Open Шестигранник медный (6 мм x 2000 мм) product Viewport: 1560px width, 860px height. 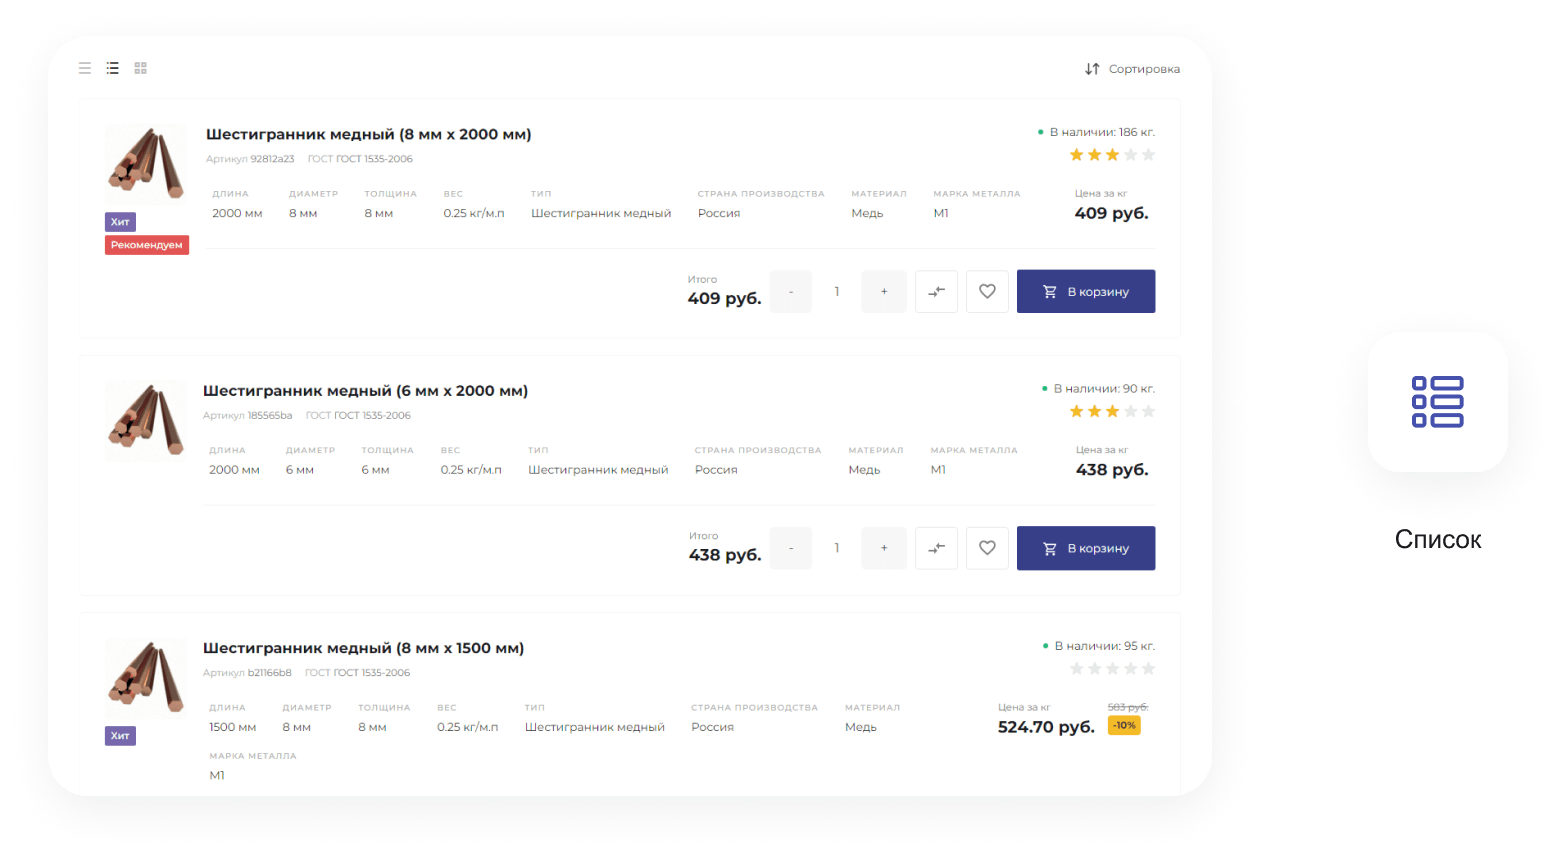coord(365,391)
